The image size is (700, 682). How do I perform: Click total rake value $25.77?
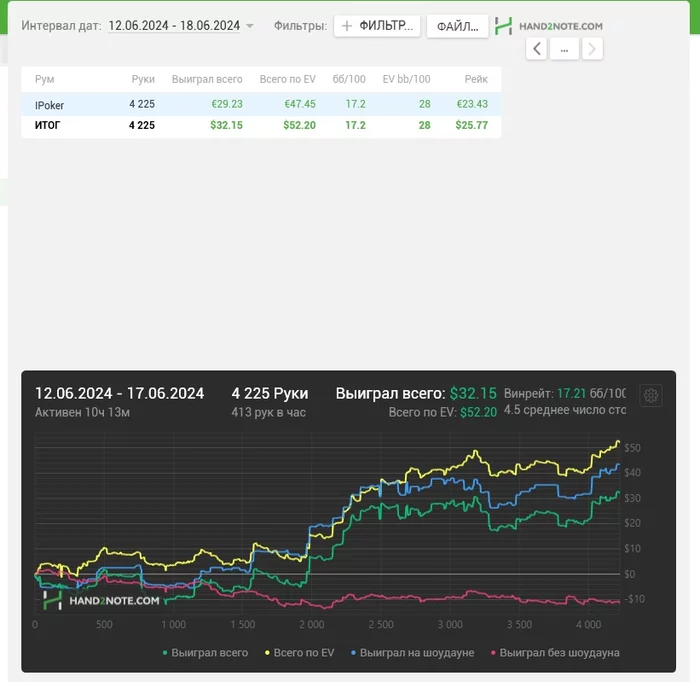click(471, 125)
